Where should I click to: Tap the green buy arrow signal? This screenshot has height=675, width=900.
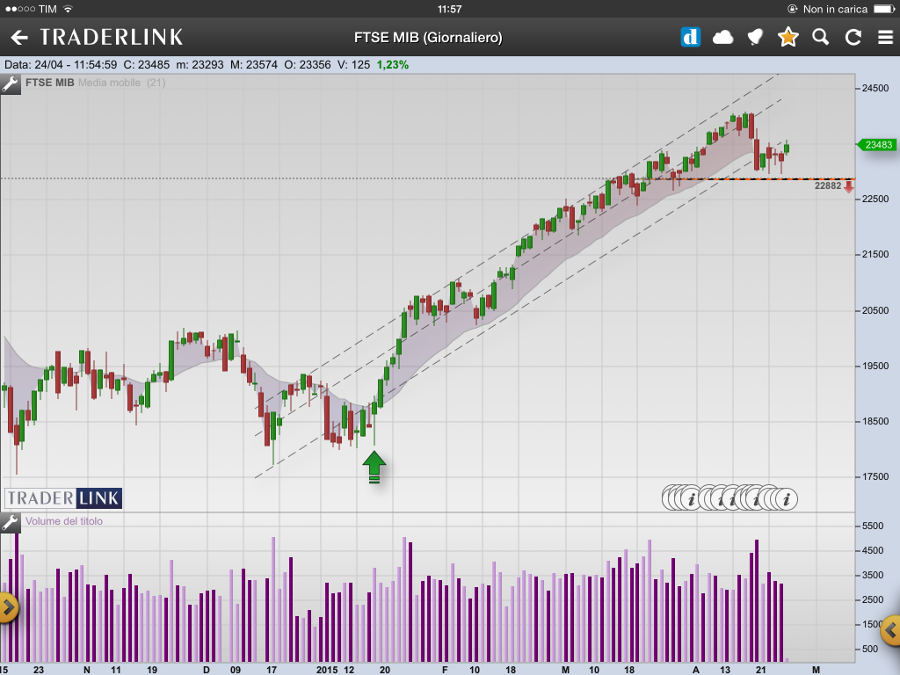coord(374,466)
